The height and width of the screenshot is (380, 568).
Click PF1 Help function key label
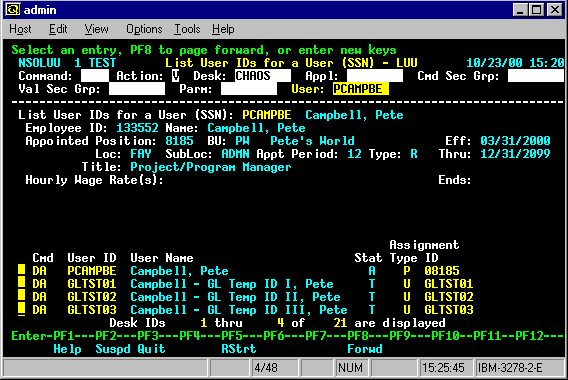click(67, 349)
